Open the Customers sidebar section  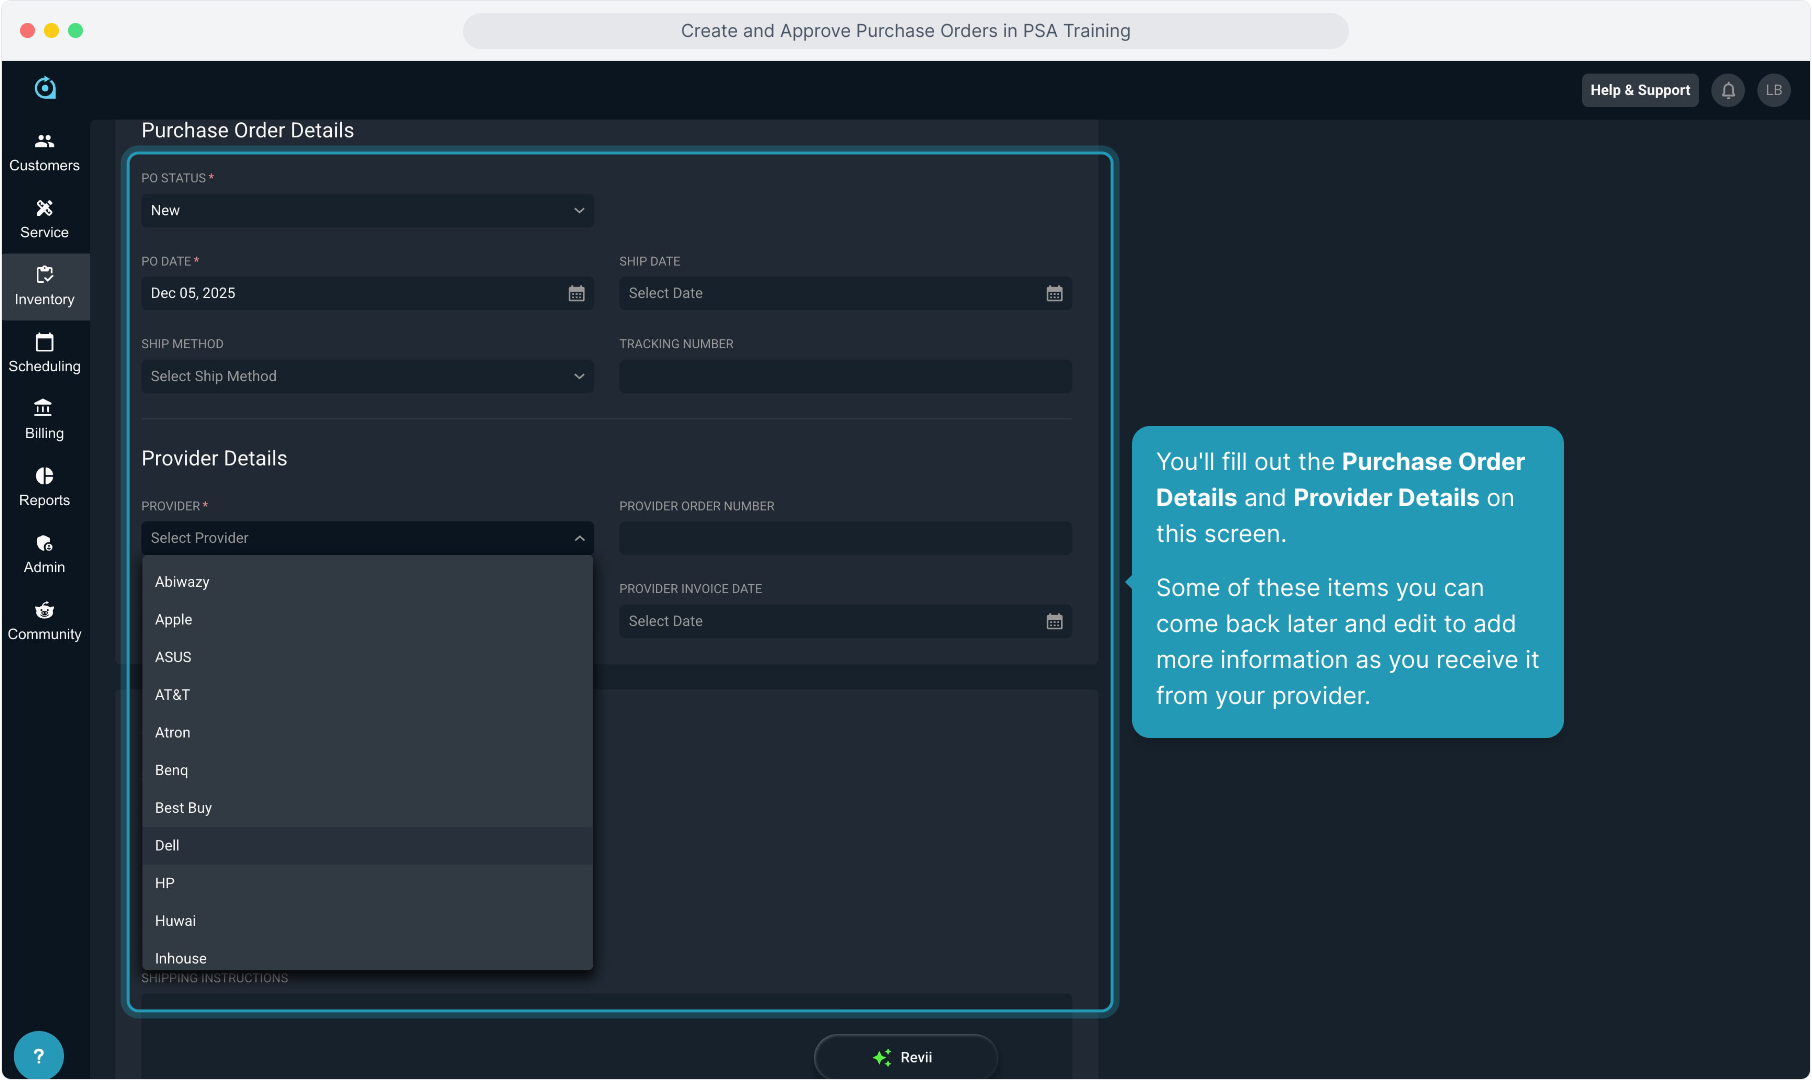click(44, 152)
